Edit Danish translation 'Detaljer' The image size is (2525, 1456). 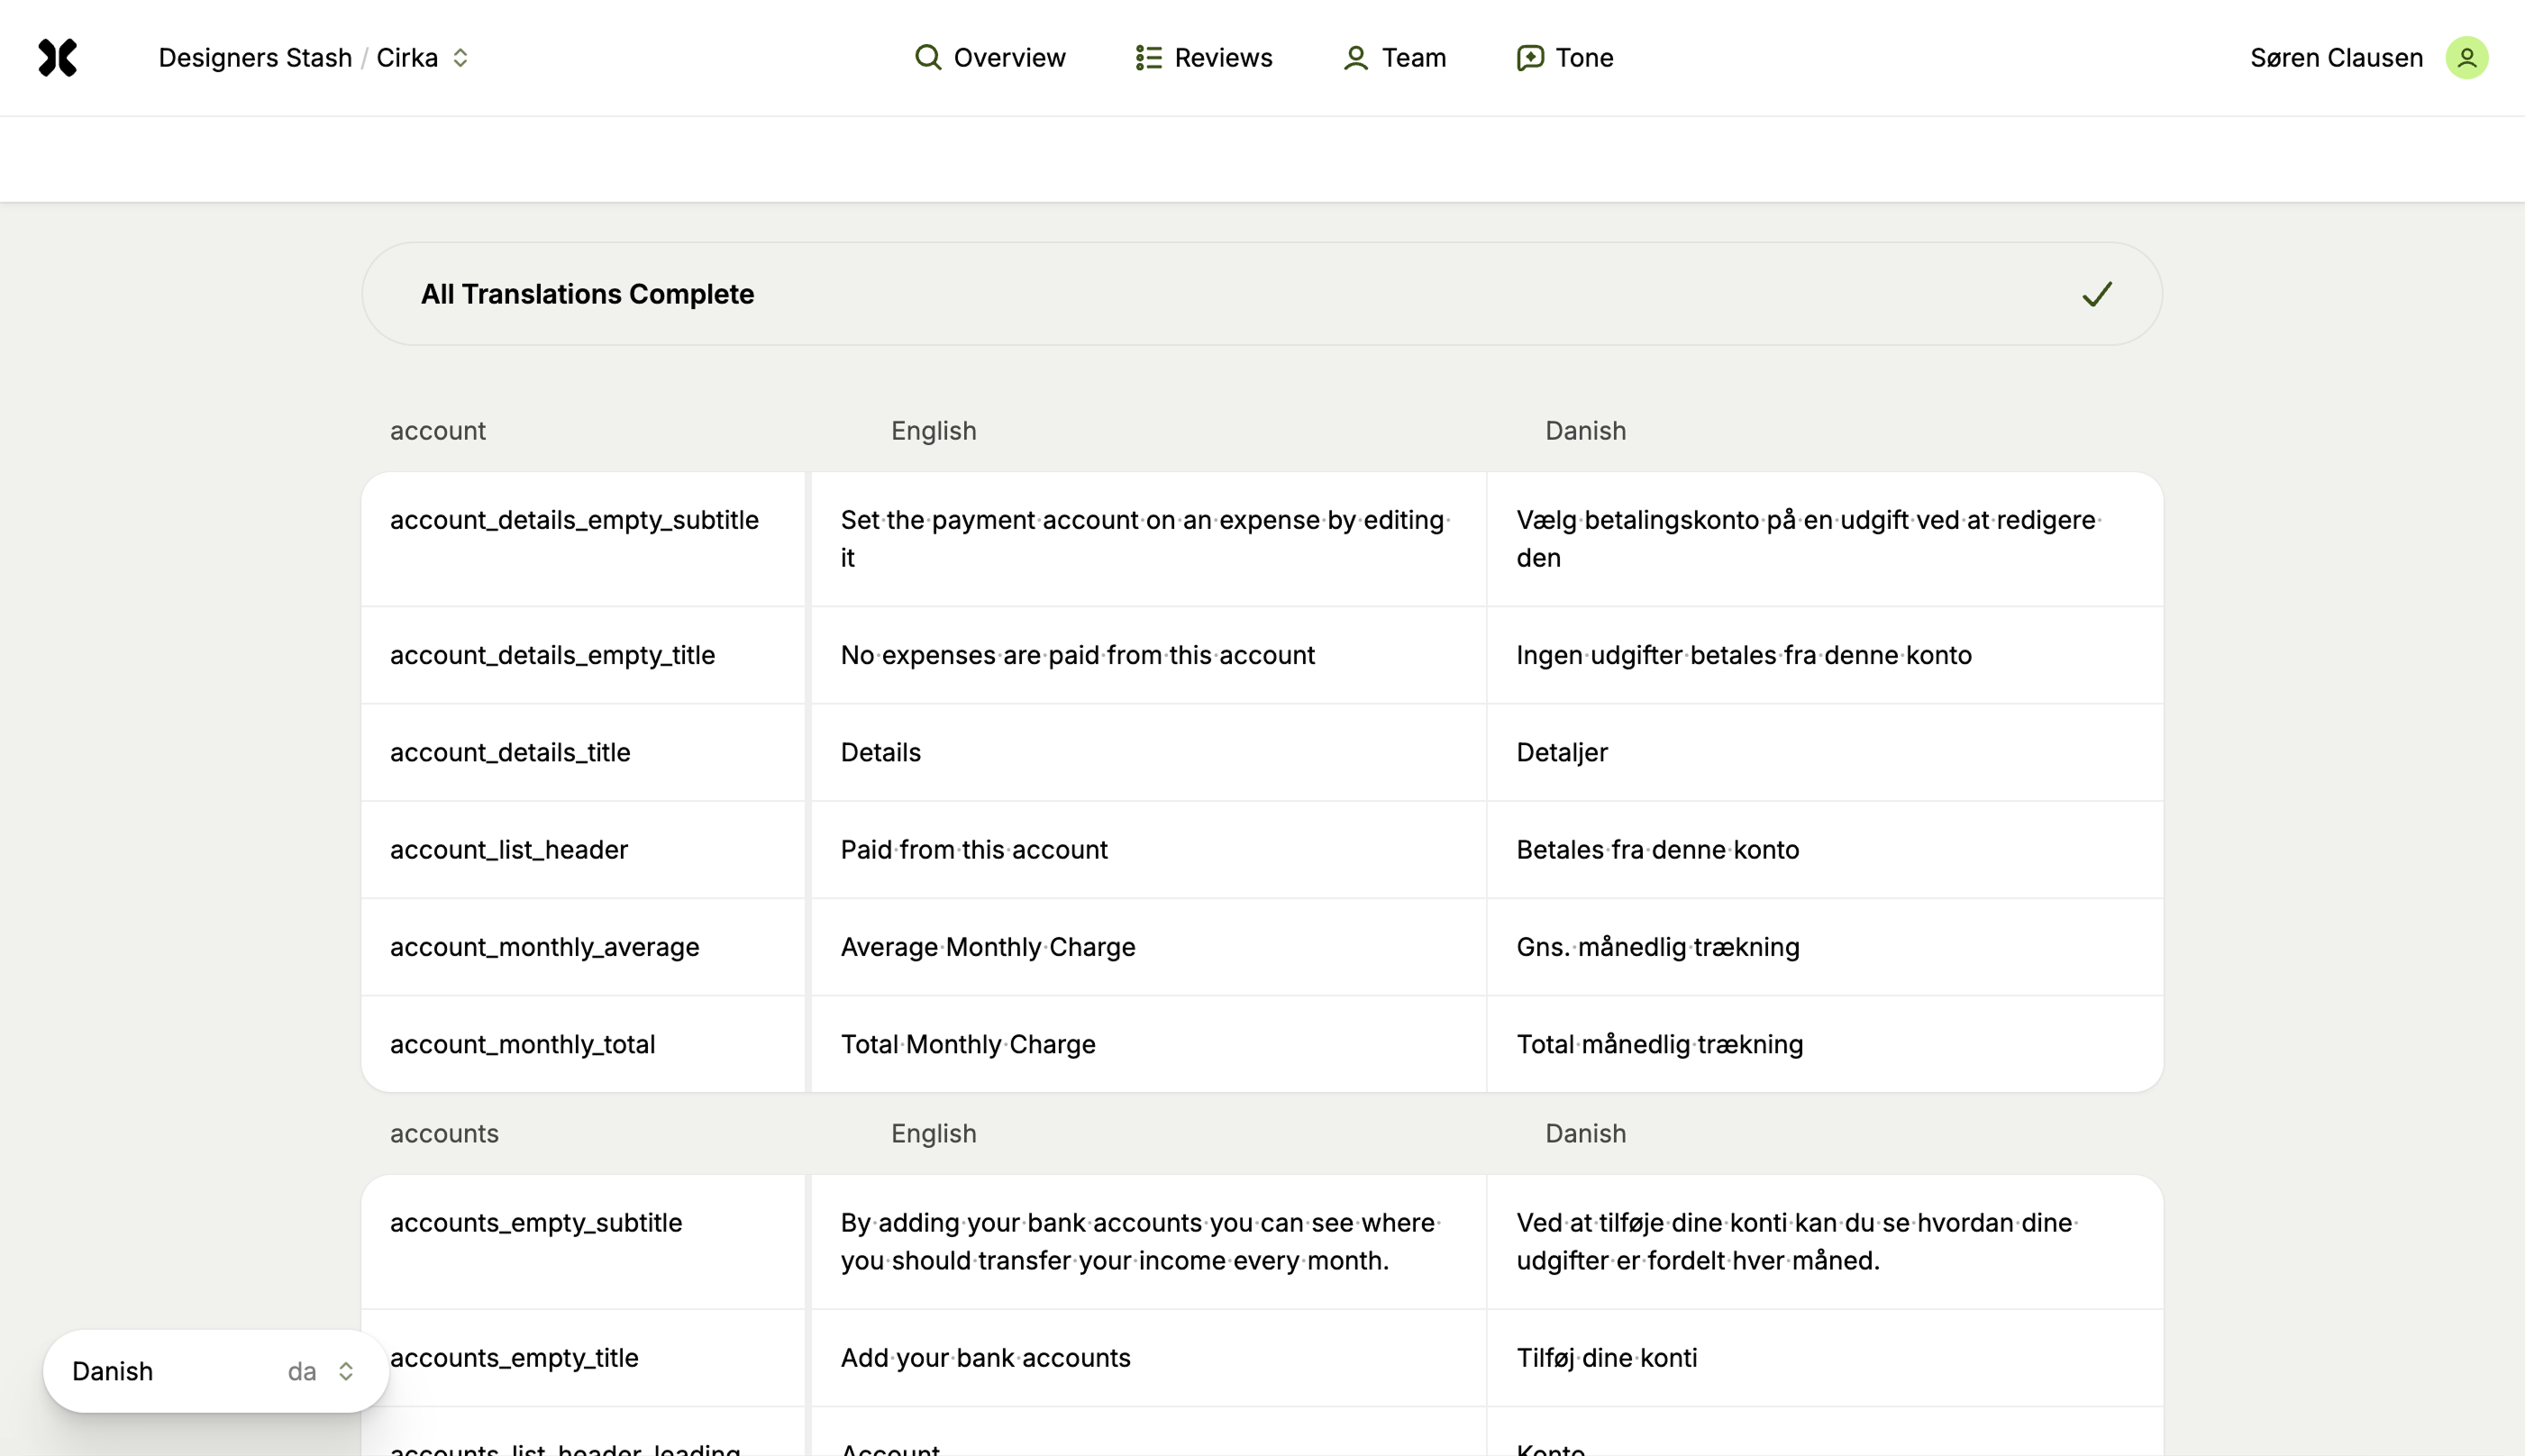[1561, 752]
